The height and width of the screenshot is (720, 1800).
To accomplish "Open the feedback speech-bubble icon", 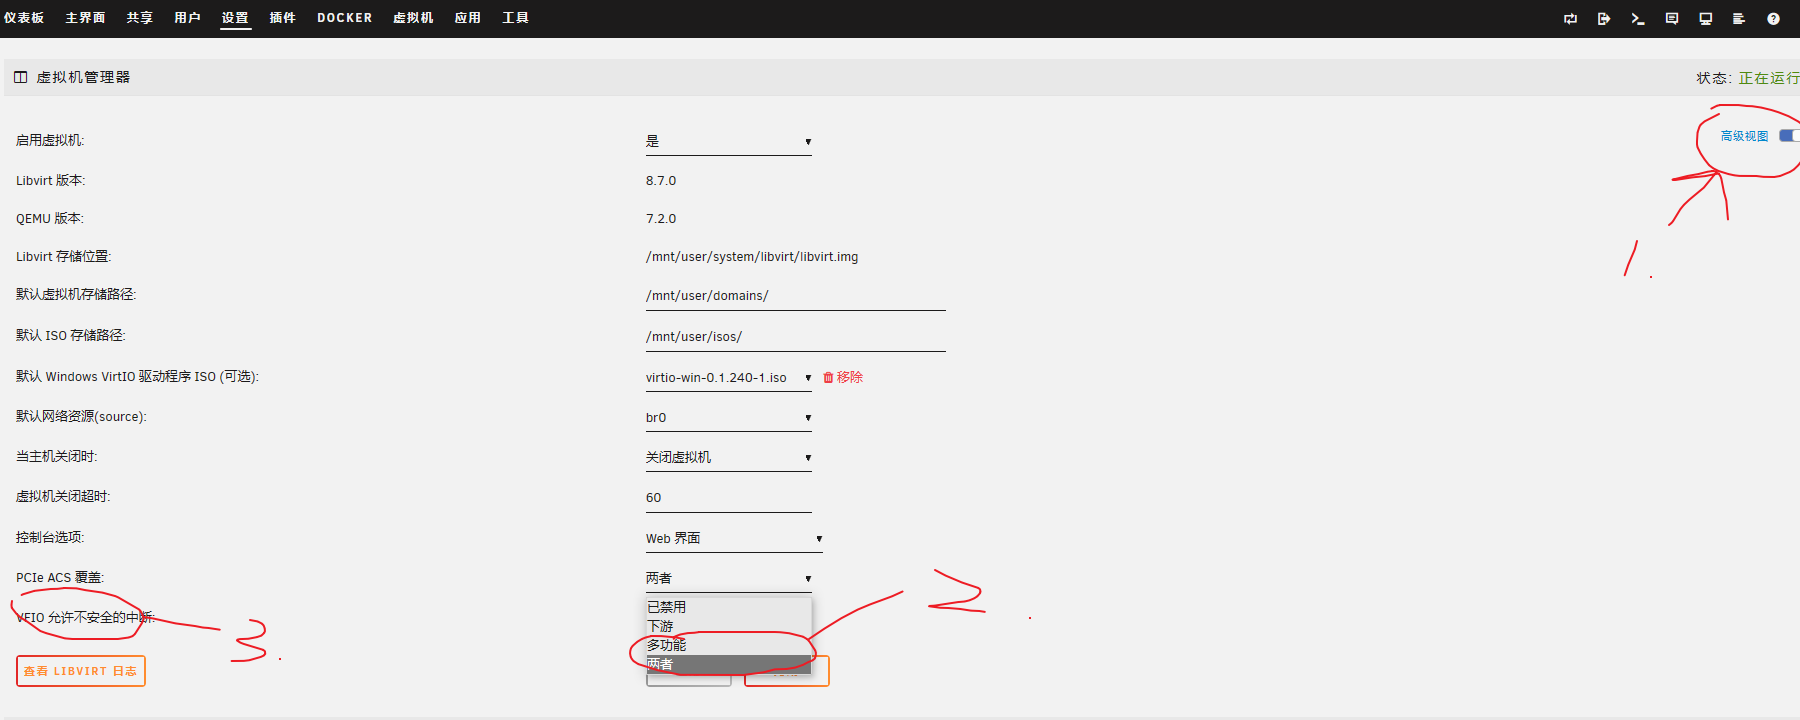I will coord(1672,19).
